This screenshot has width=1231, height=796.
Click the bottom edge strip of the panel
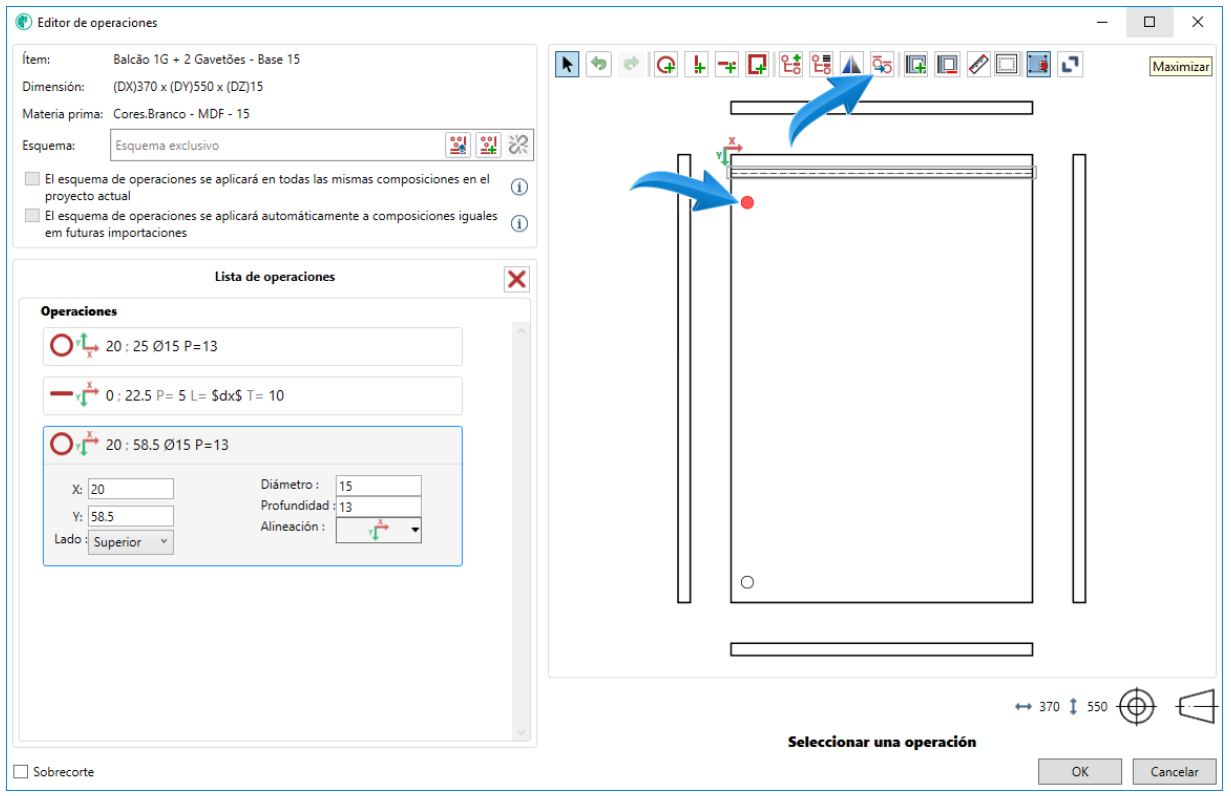point(881,649)
